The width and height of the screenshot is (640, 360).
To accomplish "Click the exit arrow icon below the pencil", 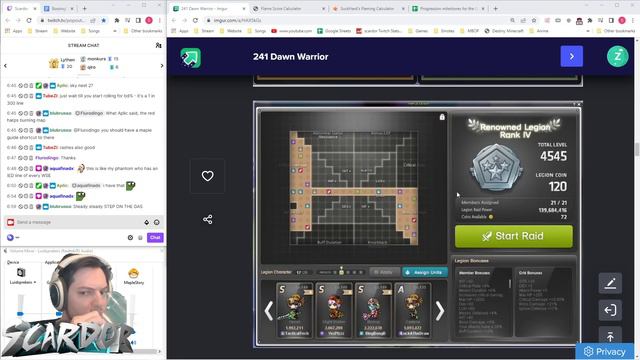I will pos(610,310).
